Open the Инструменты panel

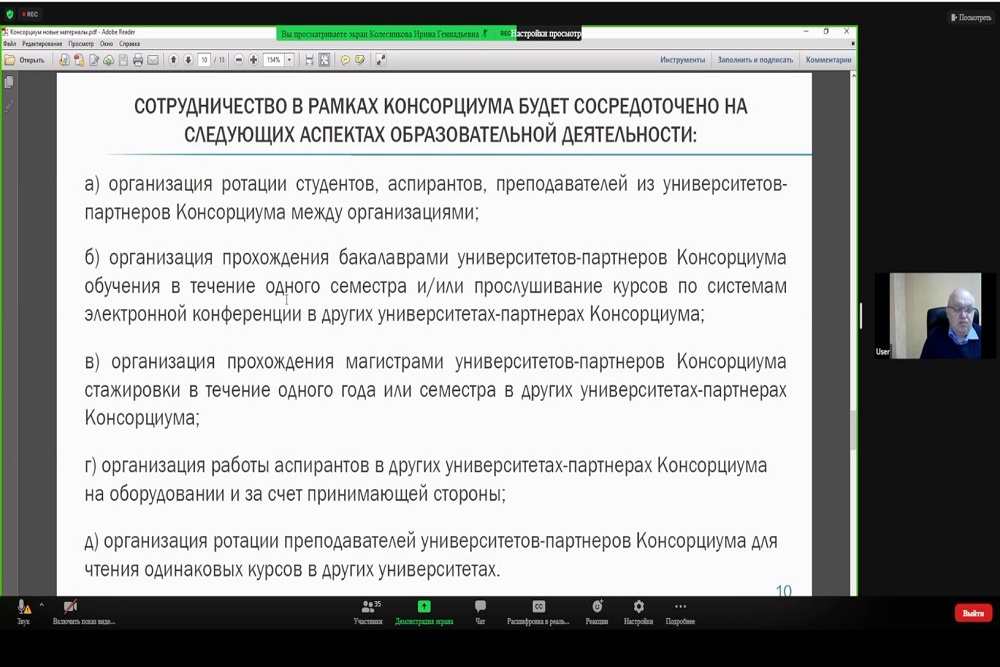click(x=682, y=60)
